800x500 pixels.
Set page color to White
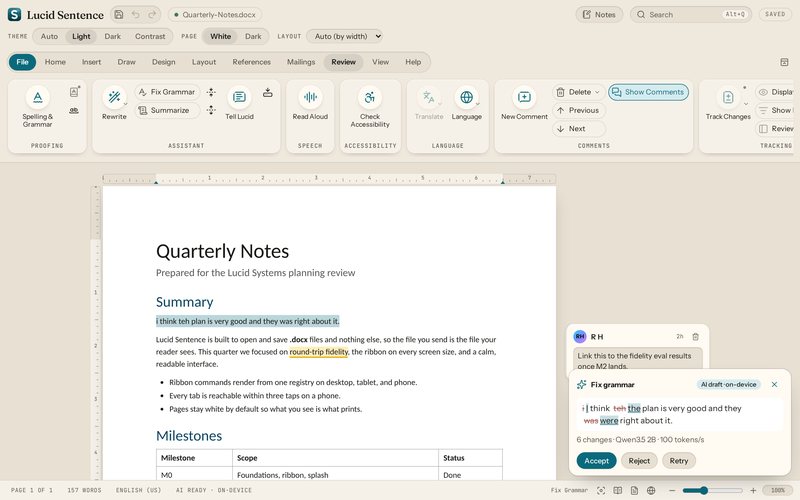(x=220, y=36)
